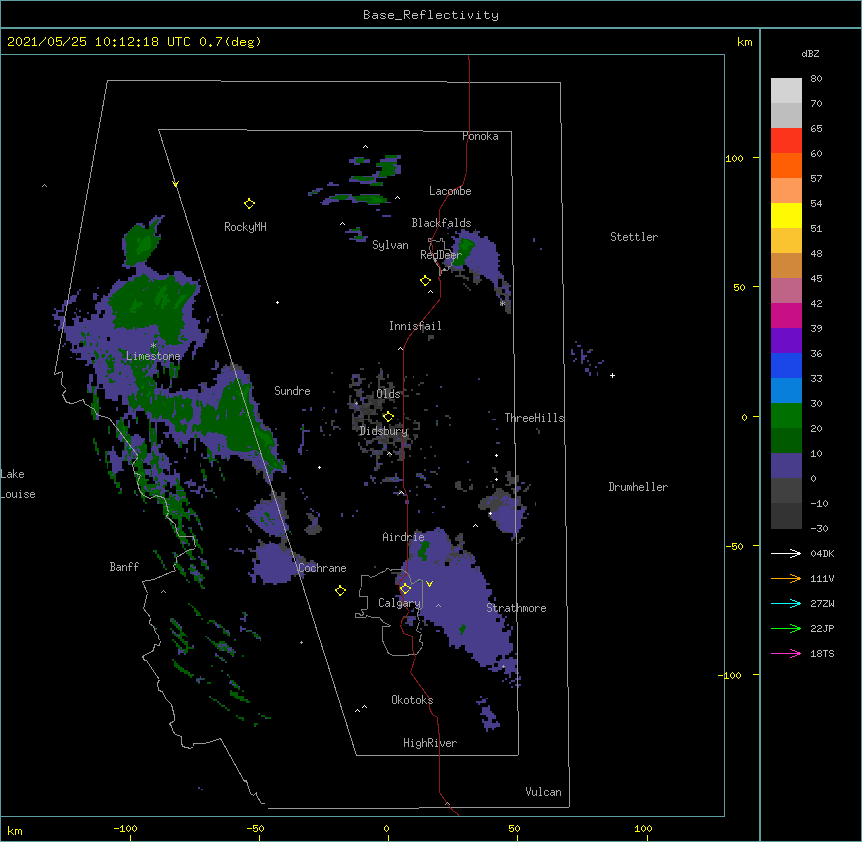862x842 pixels.
Task: Click the Stettler label
Action: pos(634,237)
